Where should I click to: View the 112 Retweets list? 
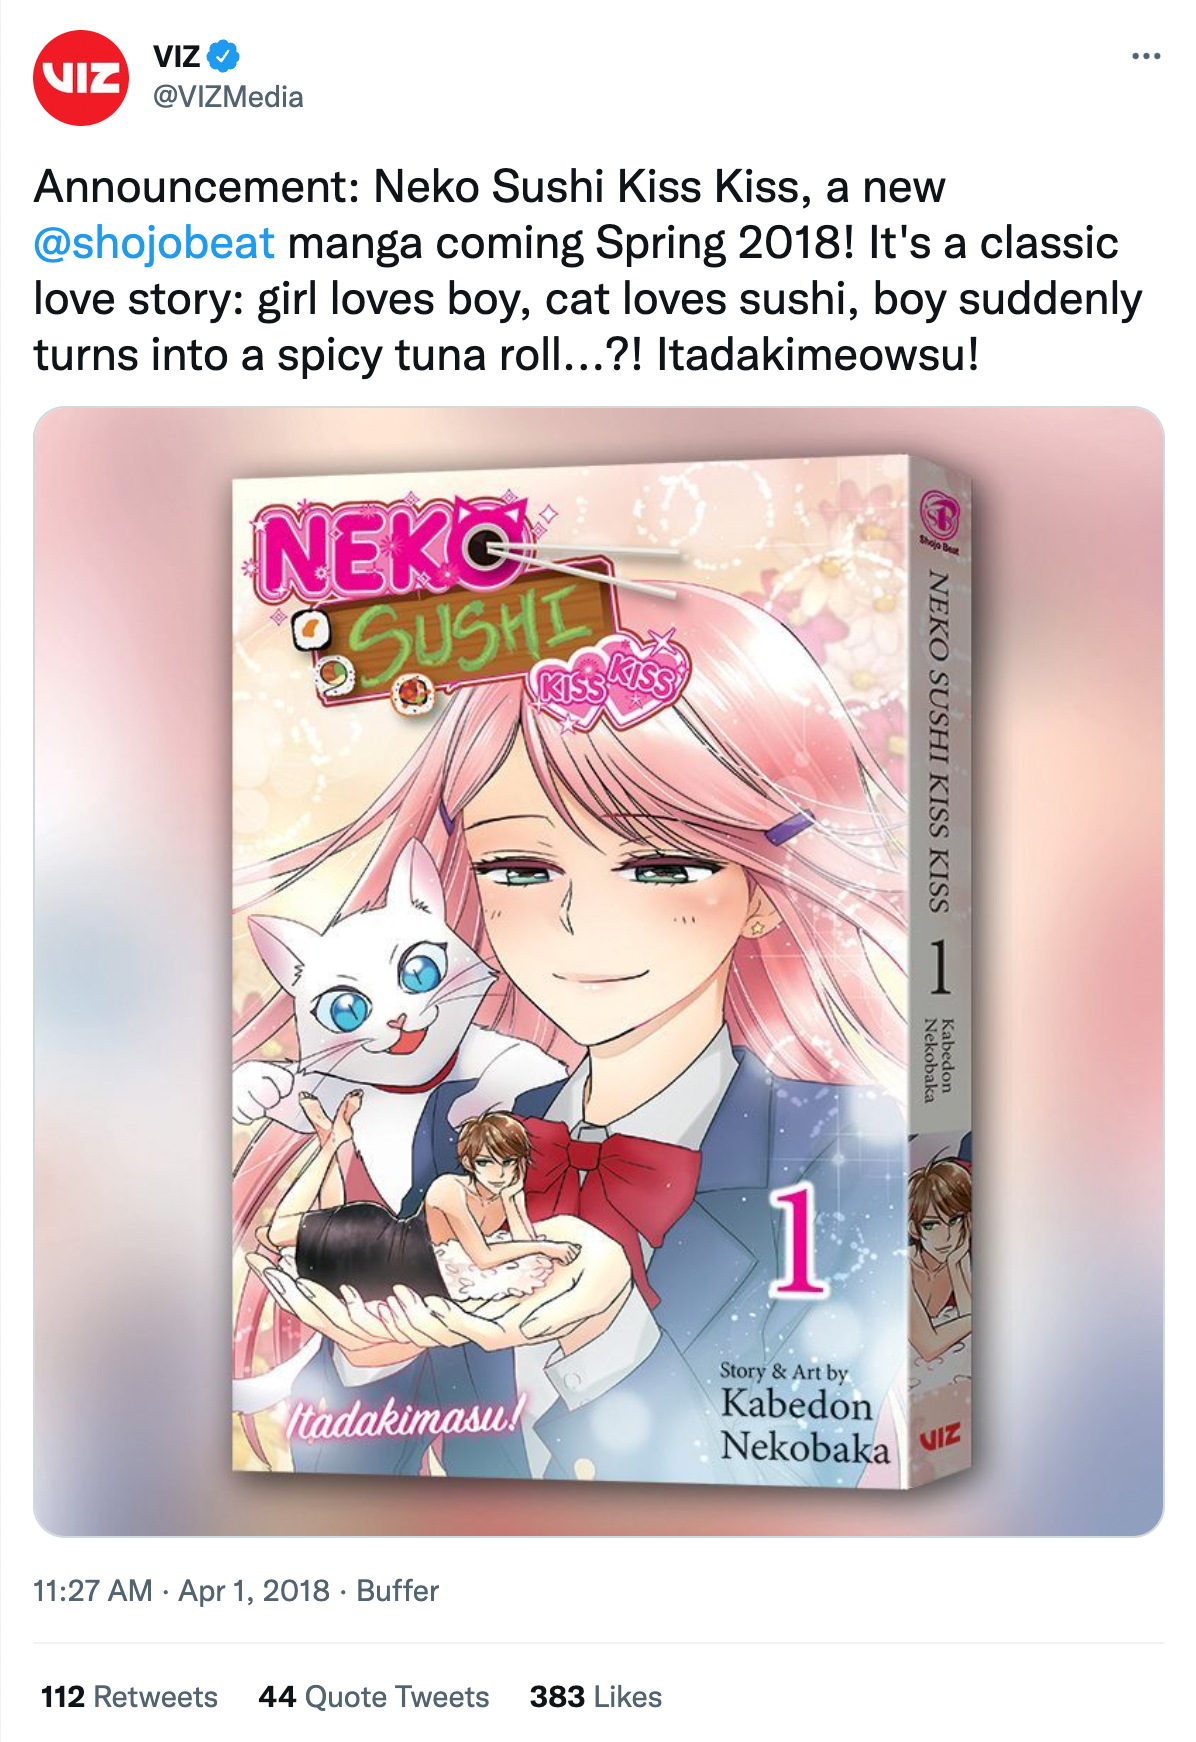point(129,1697)
